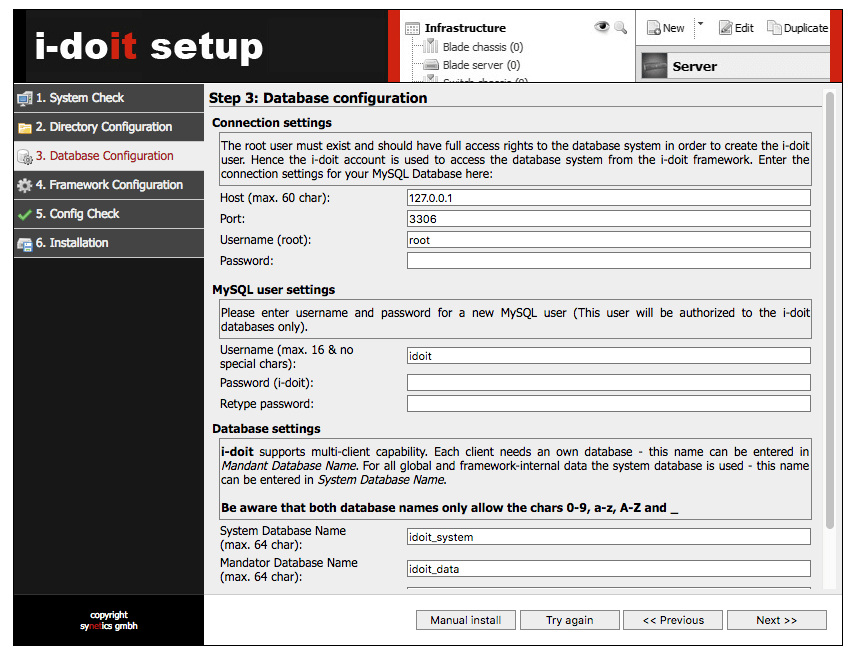The image size is (857, 656).
Task: Click the Manual install button
Action: click(466, 620)
